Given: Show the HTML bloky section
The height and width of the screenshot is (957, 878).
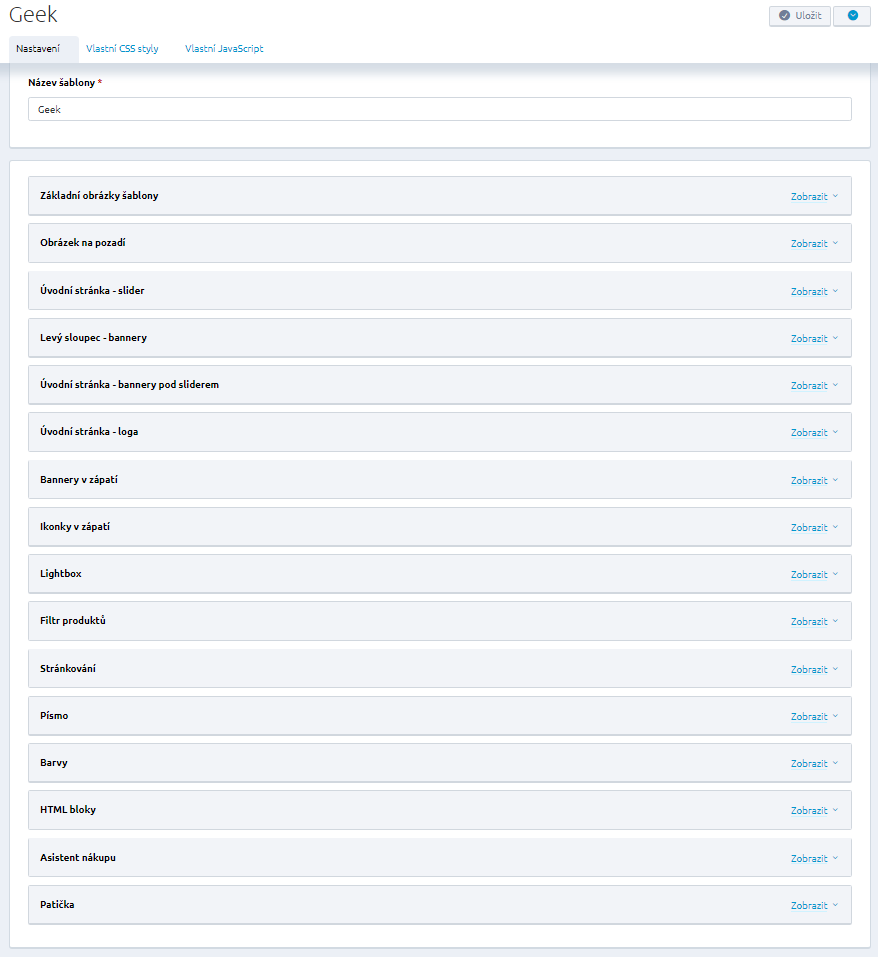Looking at the screenshot, I should pyautogui.click(x=813, y=811).
